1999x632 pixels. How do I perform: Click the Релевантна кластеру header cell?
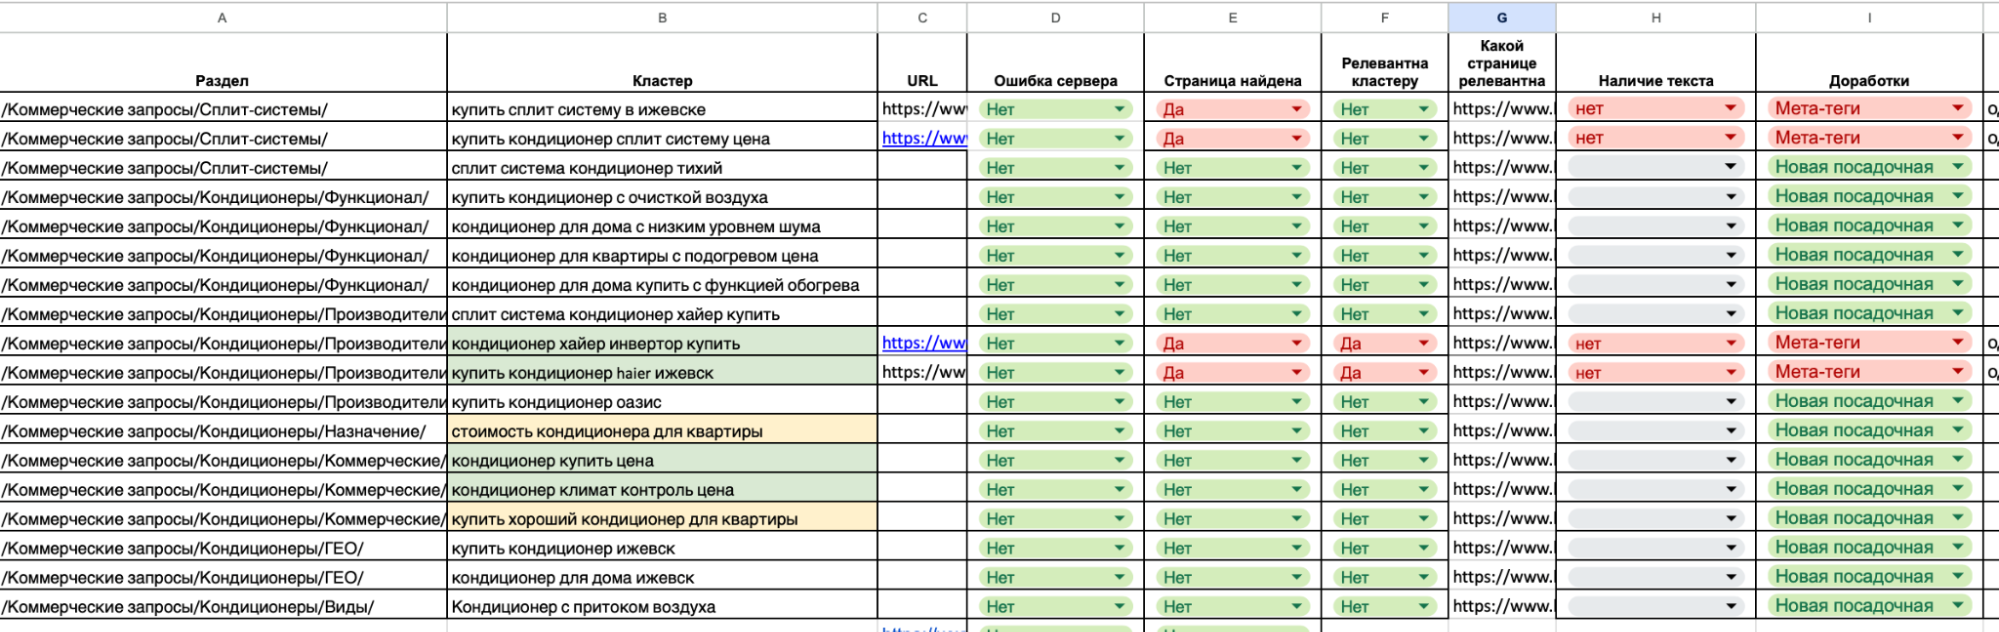1384,63
